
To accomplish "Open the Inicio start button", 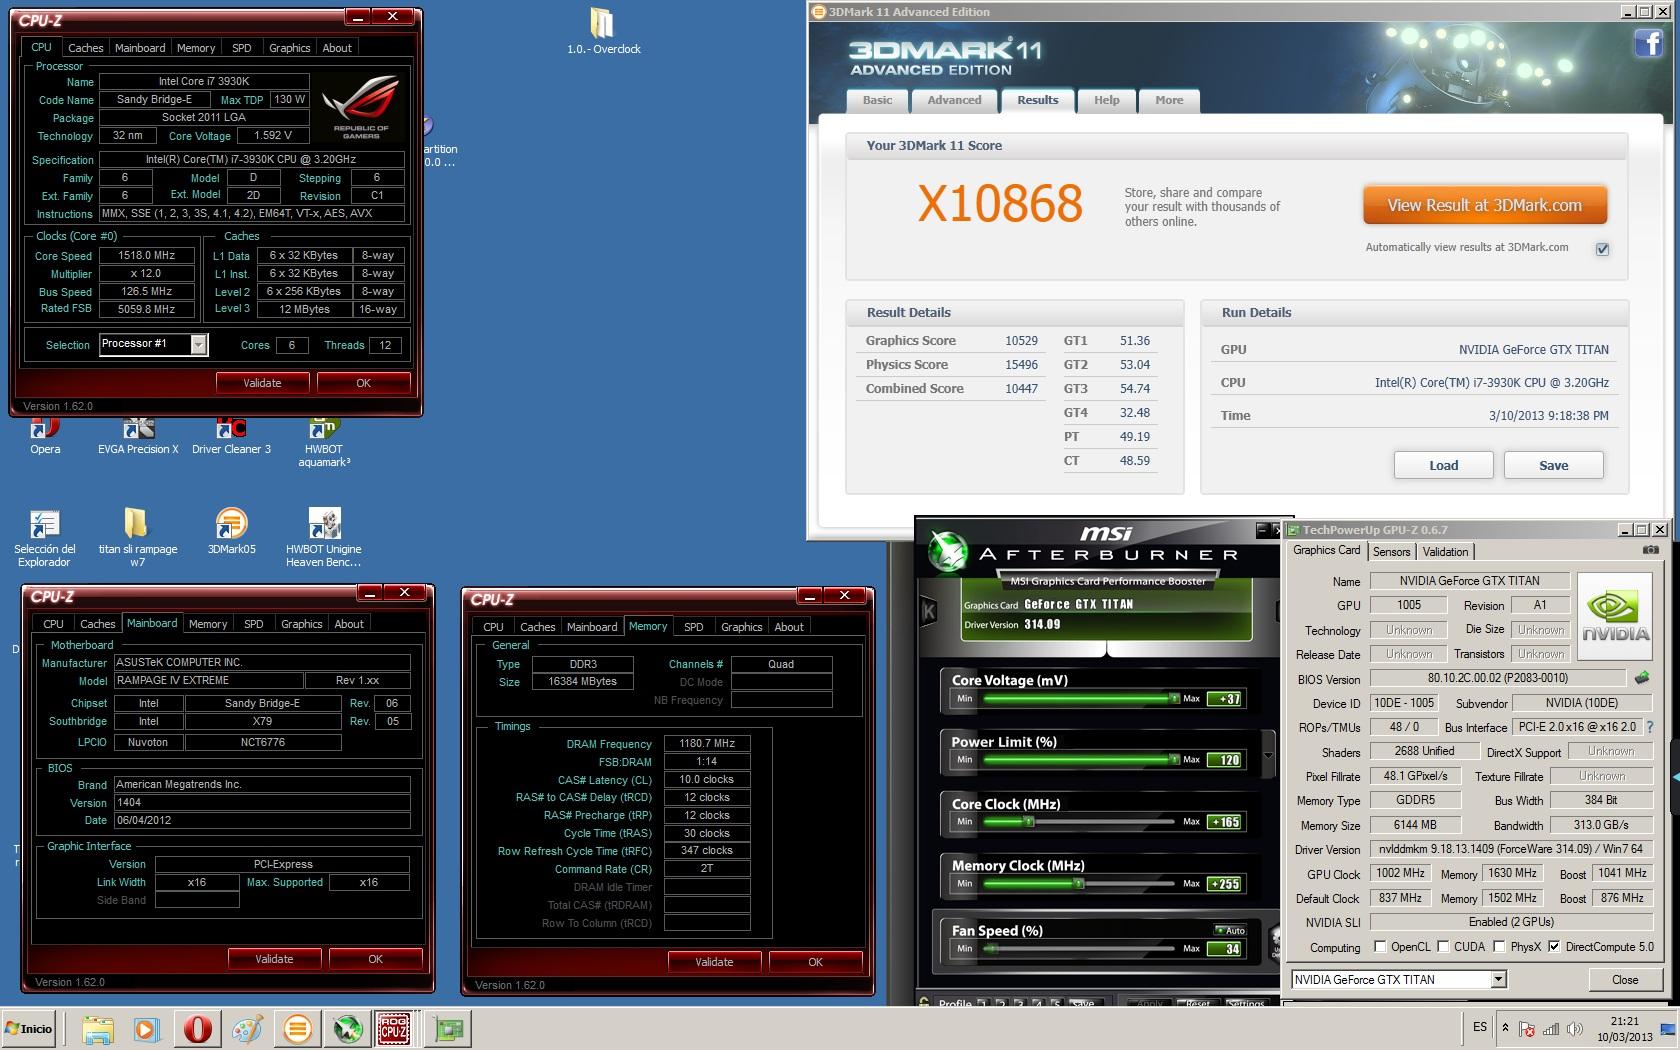I will point(29,1029).
